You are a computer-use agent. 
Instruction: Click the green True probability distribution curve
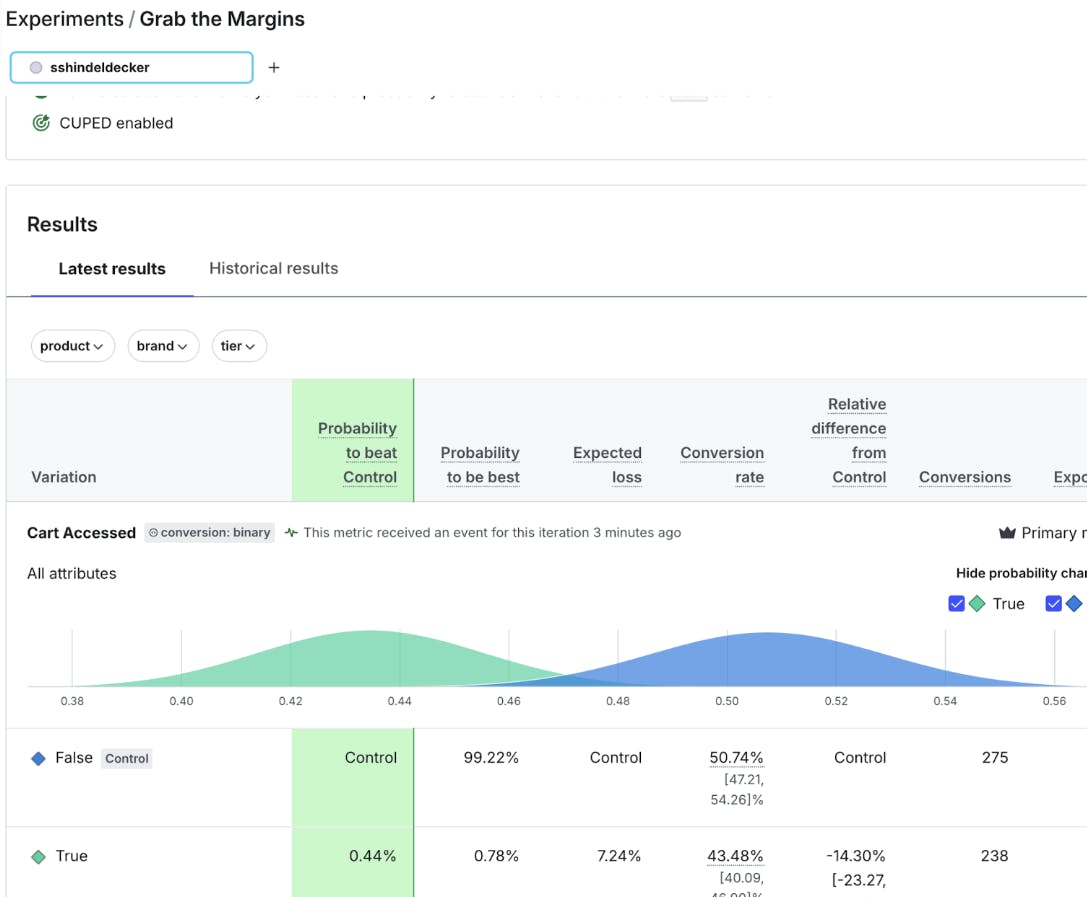click(370, 660)
